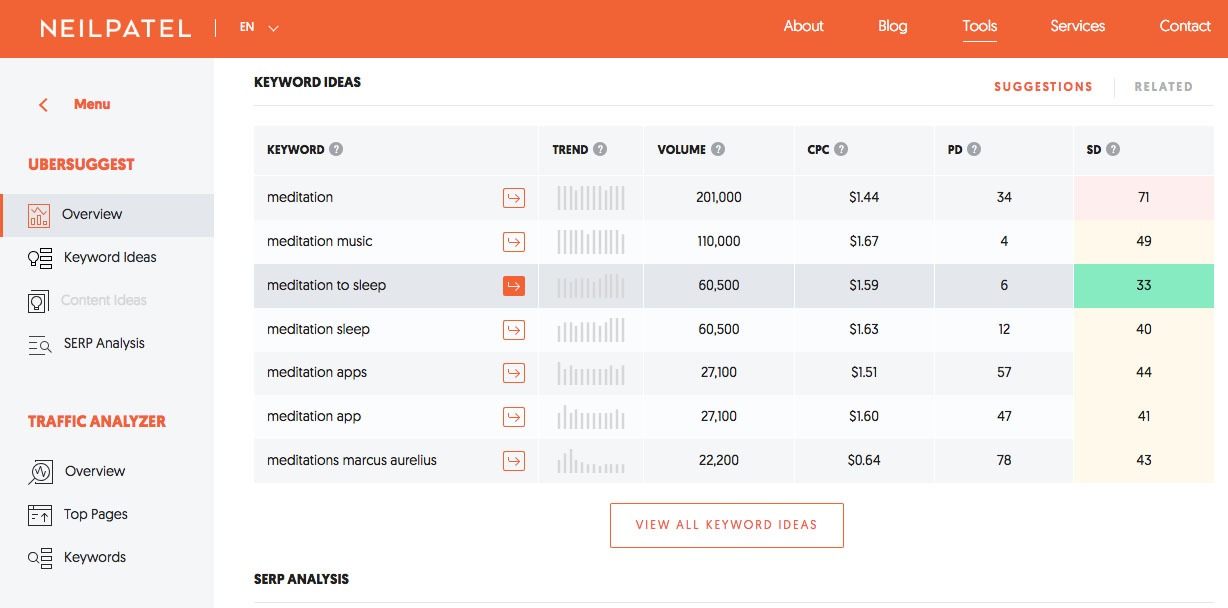Click the NEILPATEL logo
The height and width of the screenshot is (608, 1228).
[x=116, y=29]
